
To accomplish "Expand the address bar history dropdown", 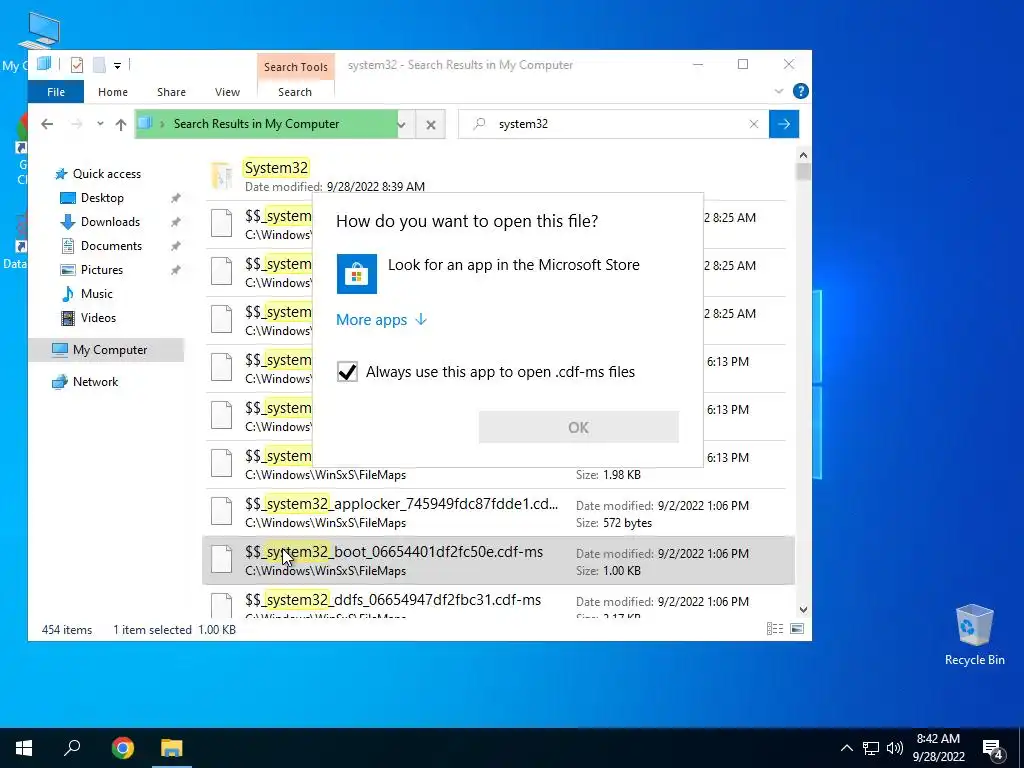I will pyautogui.click(x=402, y=124).
